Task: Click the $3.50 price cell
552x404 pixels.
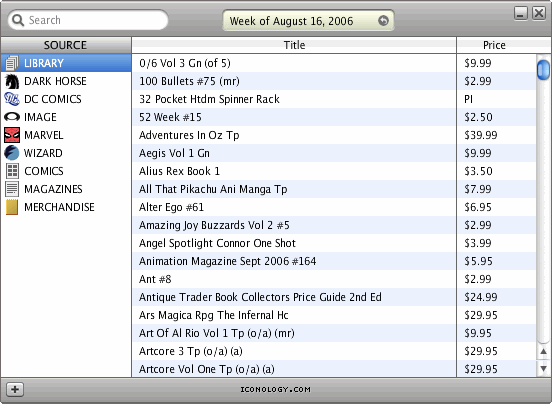Action: tap(497, 171)
